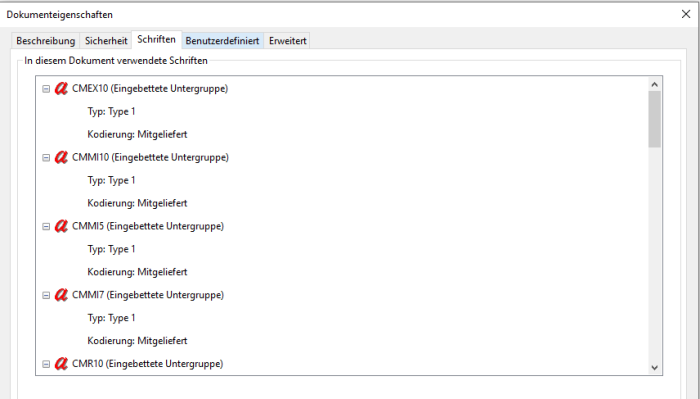The height and width of the screenshot is (399, 700).
Task: Click the font icon beside CMMI5
Action: tap(61, 226)
